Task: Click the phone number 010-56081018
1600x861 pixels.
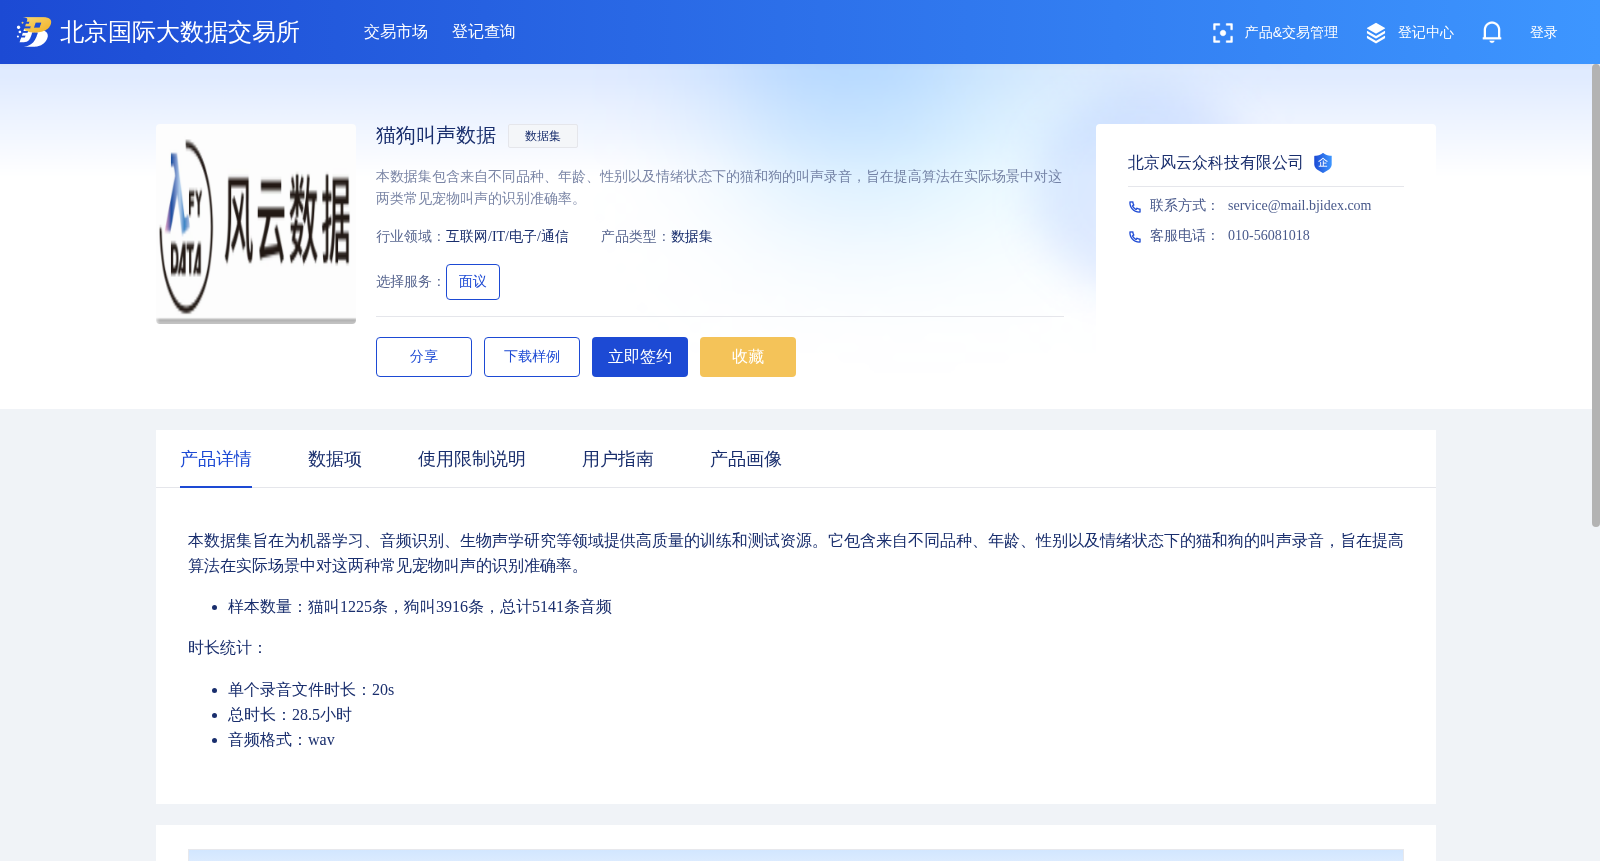Action: pos(1268,236)
